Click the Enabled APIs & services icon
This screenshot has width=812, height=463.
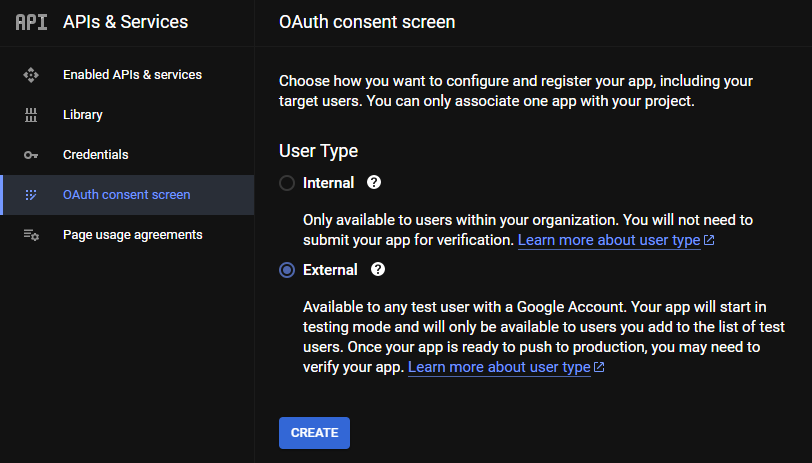point(31,75)
